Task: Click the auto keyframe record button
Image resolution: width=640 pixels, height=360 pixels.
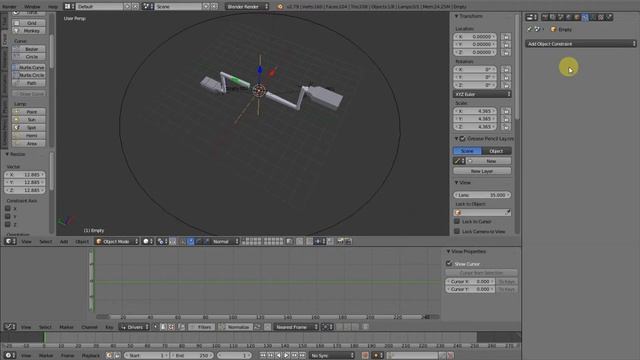Action: (365, 356)
